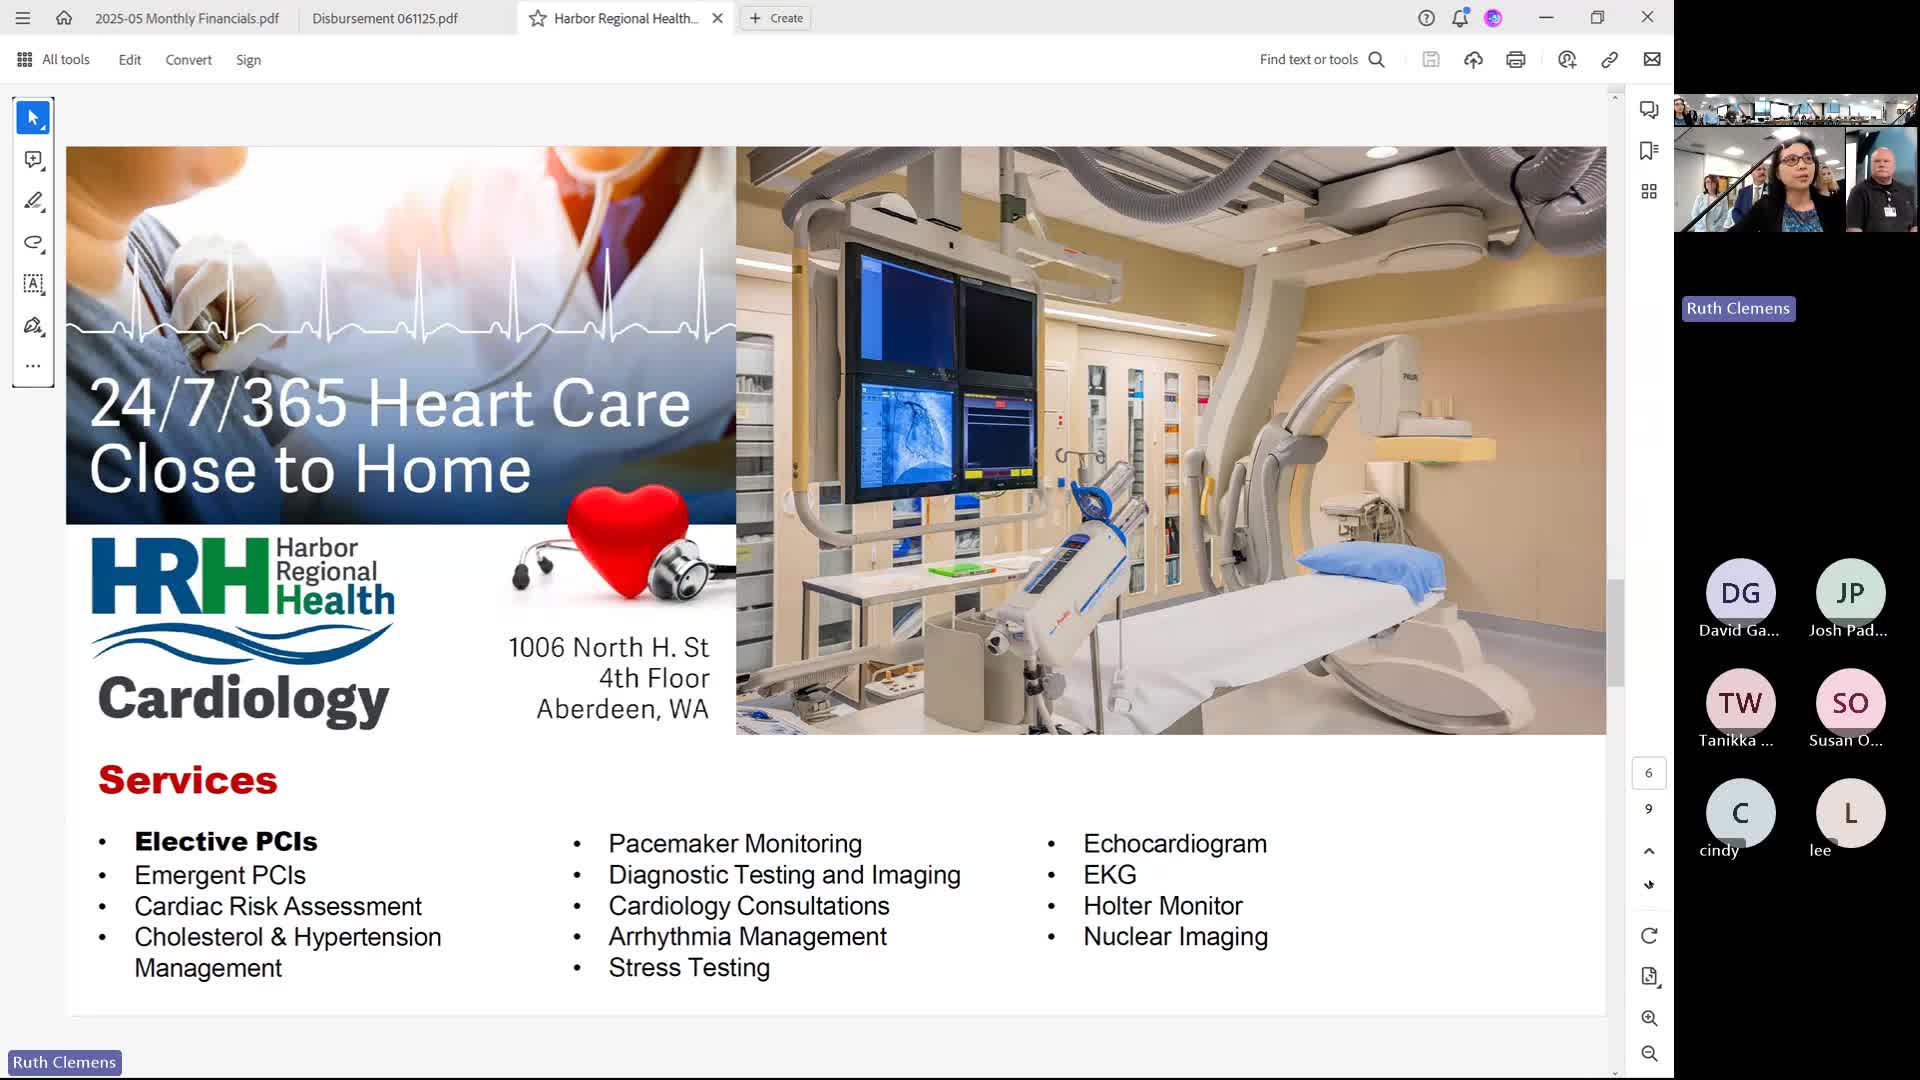The image size is (1920, 1080).
Task: Open the All tools panel
Action: 54,60
